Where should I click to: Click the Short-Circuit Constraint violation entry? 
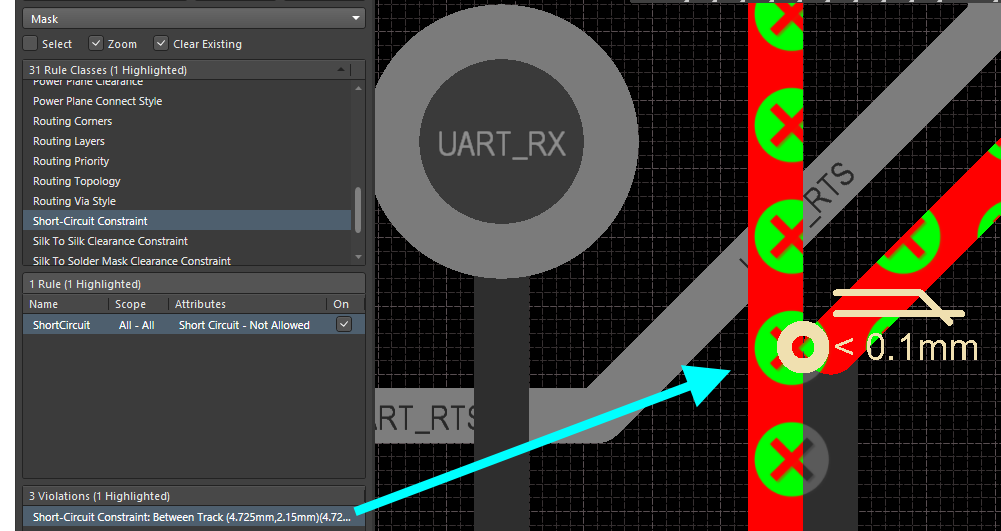[192, 517]
